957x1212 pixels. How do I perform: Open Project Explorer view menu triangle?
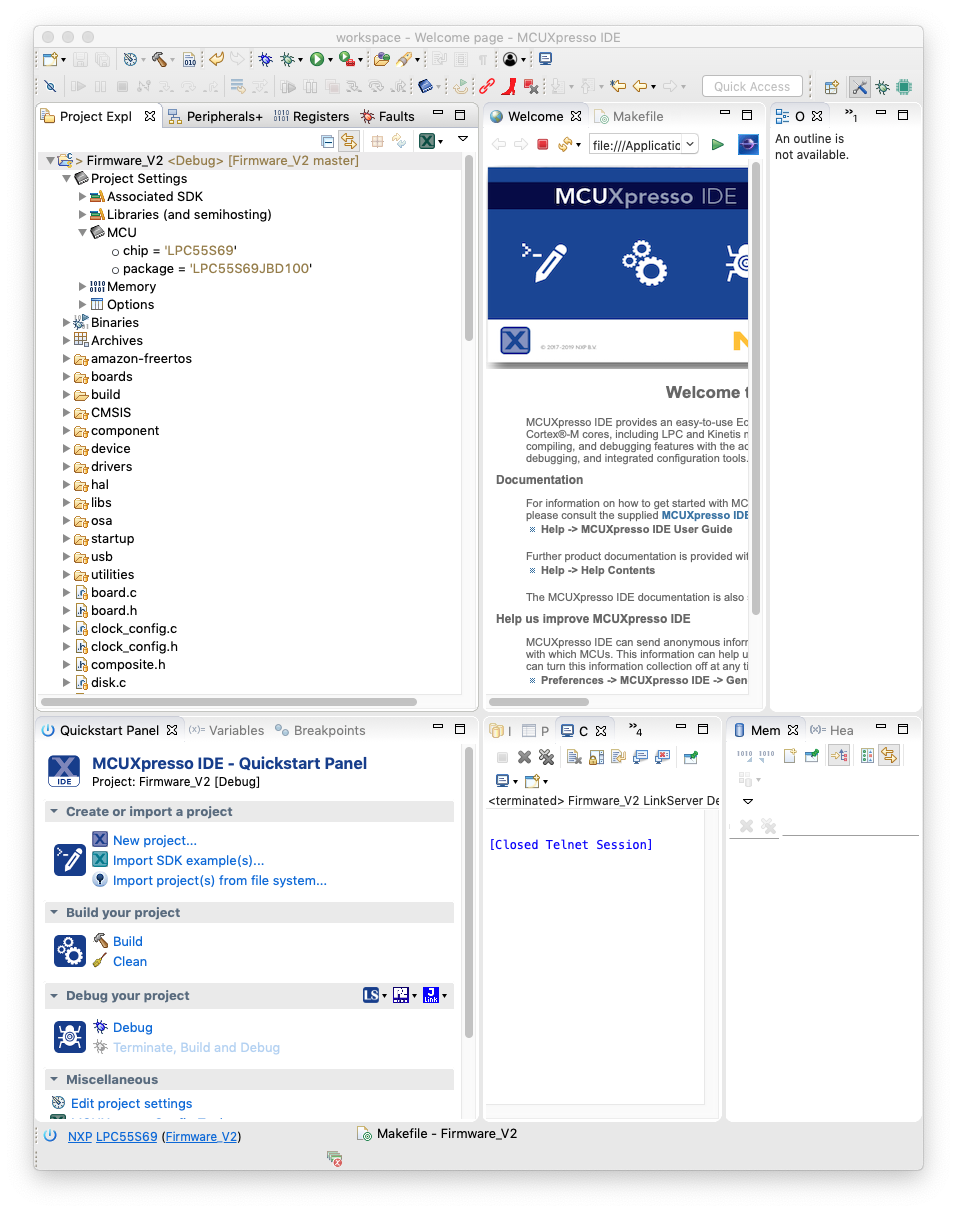point(463,140)
